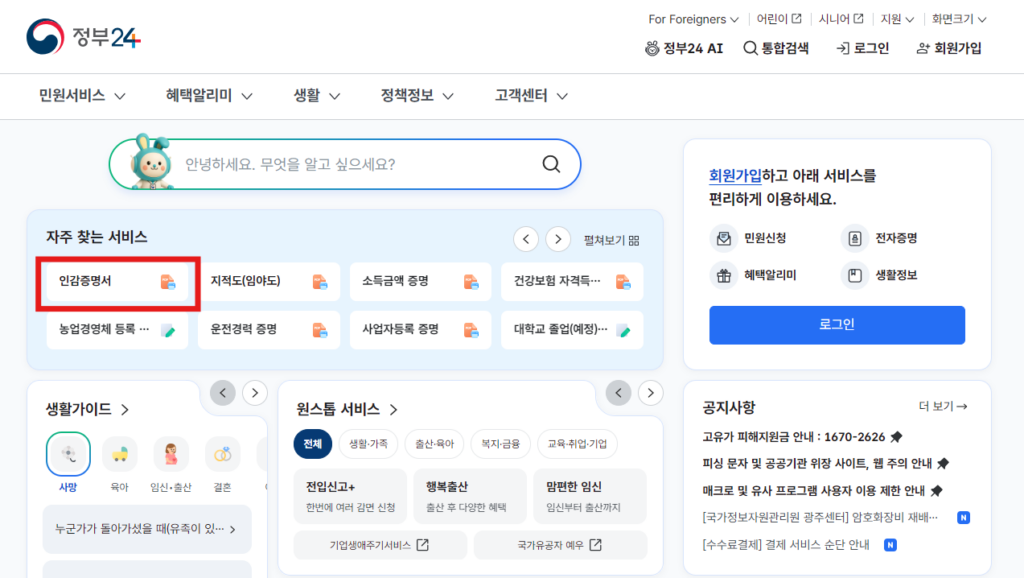Select the 사망 guide category
Viewport: 1024px width, 578px height.
(x=68, y=462)
